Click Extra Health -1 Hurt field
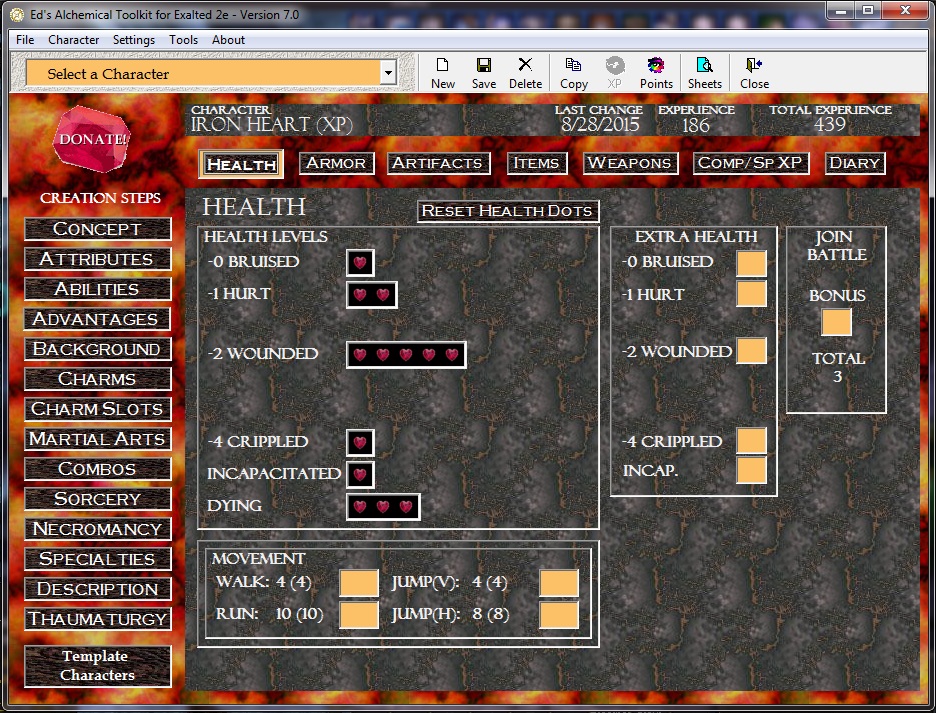Screen dimensions: 936x713 [x=751, y=294]
